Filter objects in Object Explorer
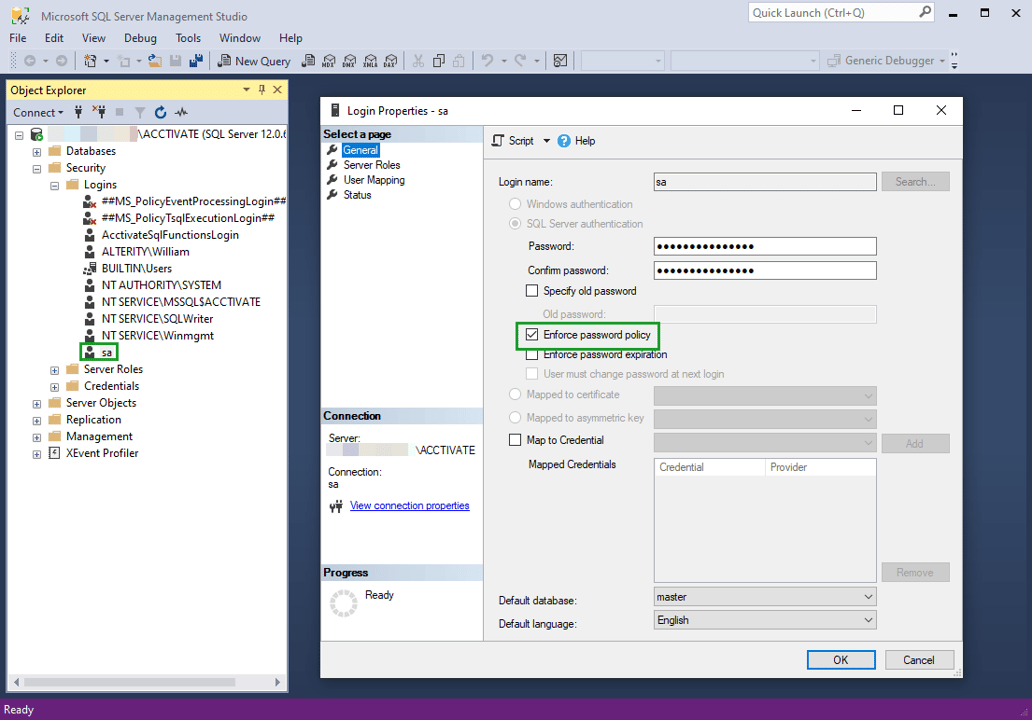The width and height of the screenshot is (1032, 720). (140, 112)
